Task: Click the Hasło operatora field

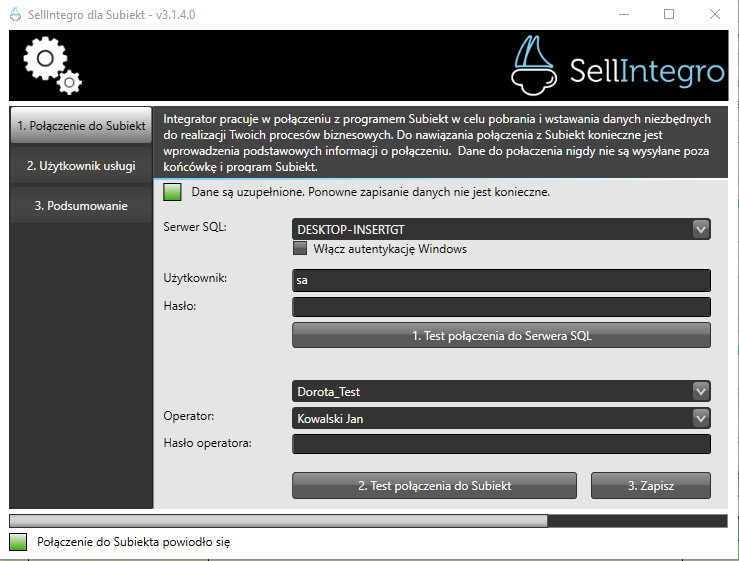Action: click(501, 444)
